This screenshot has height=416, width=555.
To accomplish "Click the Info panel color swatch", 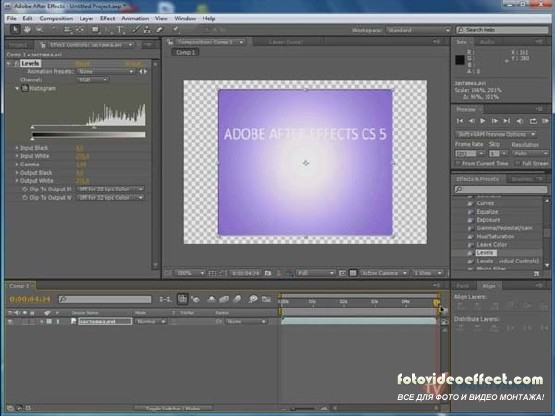I will pyautogui.click(x=459, y=60).
